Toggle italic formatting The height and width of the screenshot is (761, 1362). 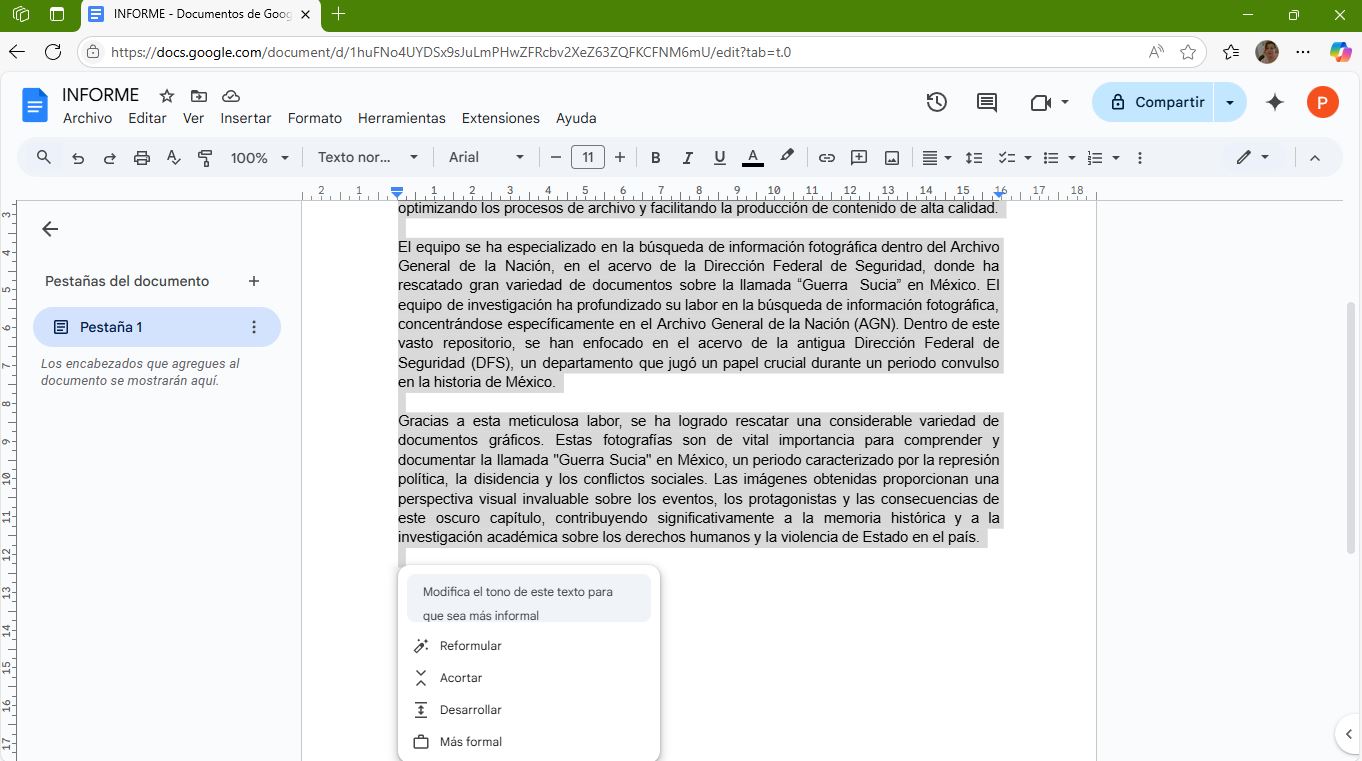pos(687,158)
